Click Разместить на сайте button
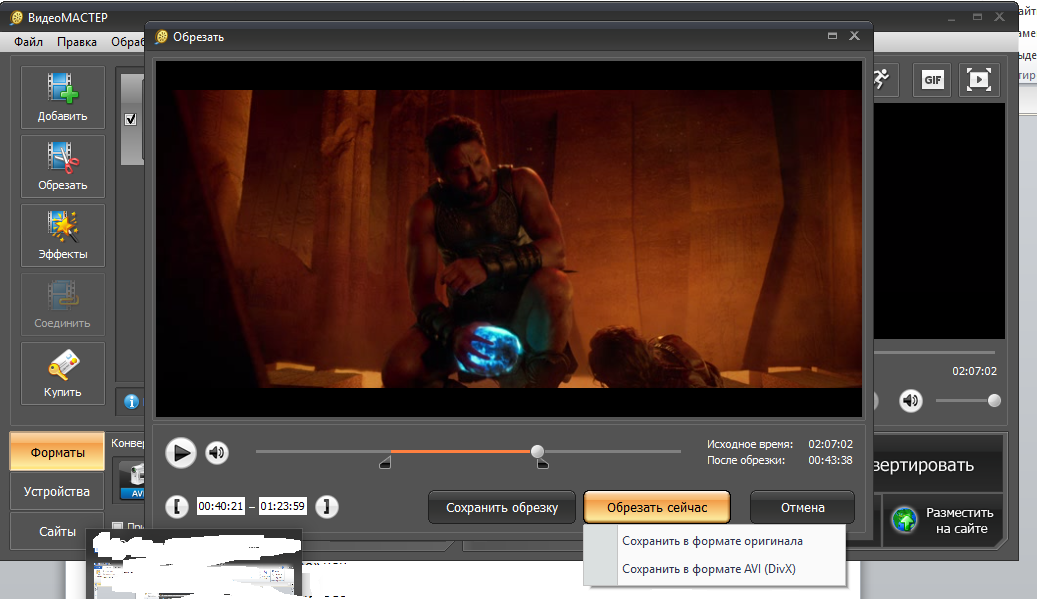Viewport: 1037px width, 599px height. (x=943, y=520)
